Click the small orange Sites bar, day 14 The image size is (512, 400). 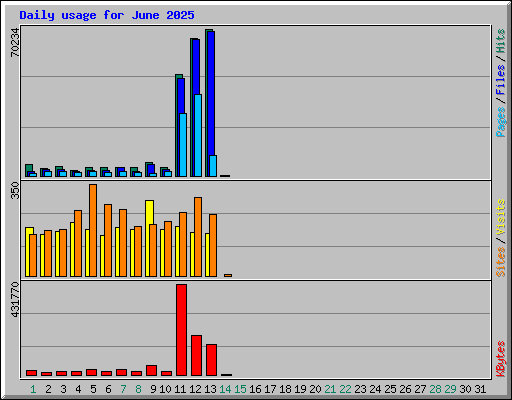click(228, 275)
